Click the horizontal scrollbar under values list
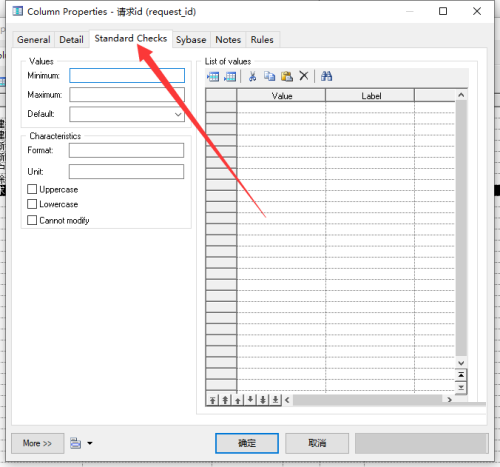The width and height of the screenshot is (500, 467). pos(368,399)
